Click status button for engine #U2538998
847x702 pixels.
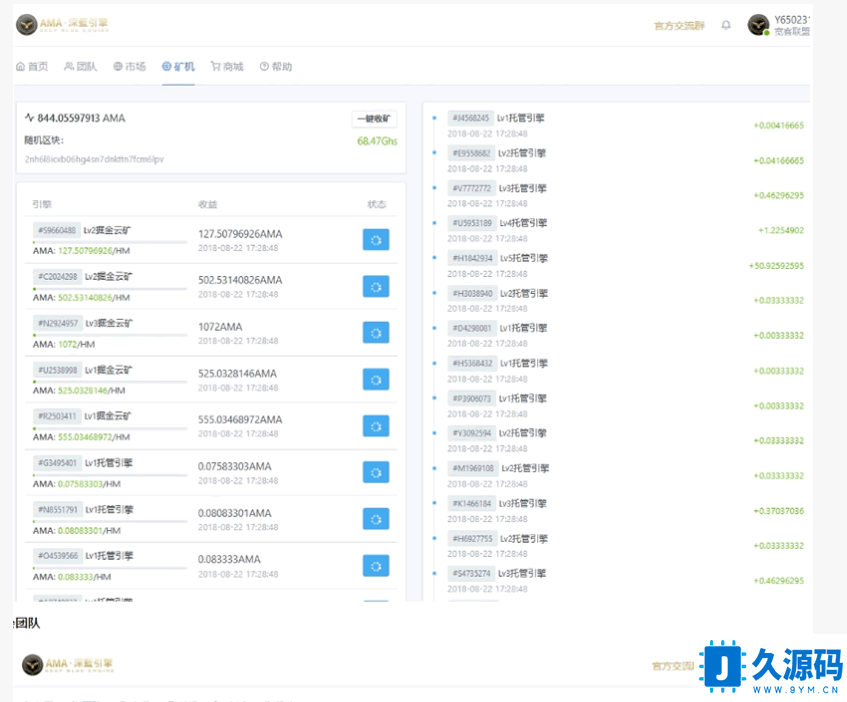pyautogui.click(x=376, y=379)
